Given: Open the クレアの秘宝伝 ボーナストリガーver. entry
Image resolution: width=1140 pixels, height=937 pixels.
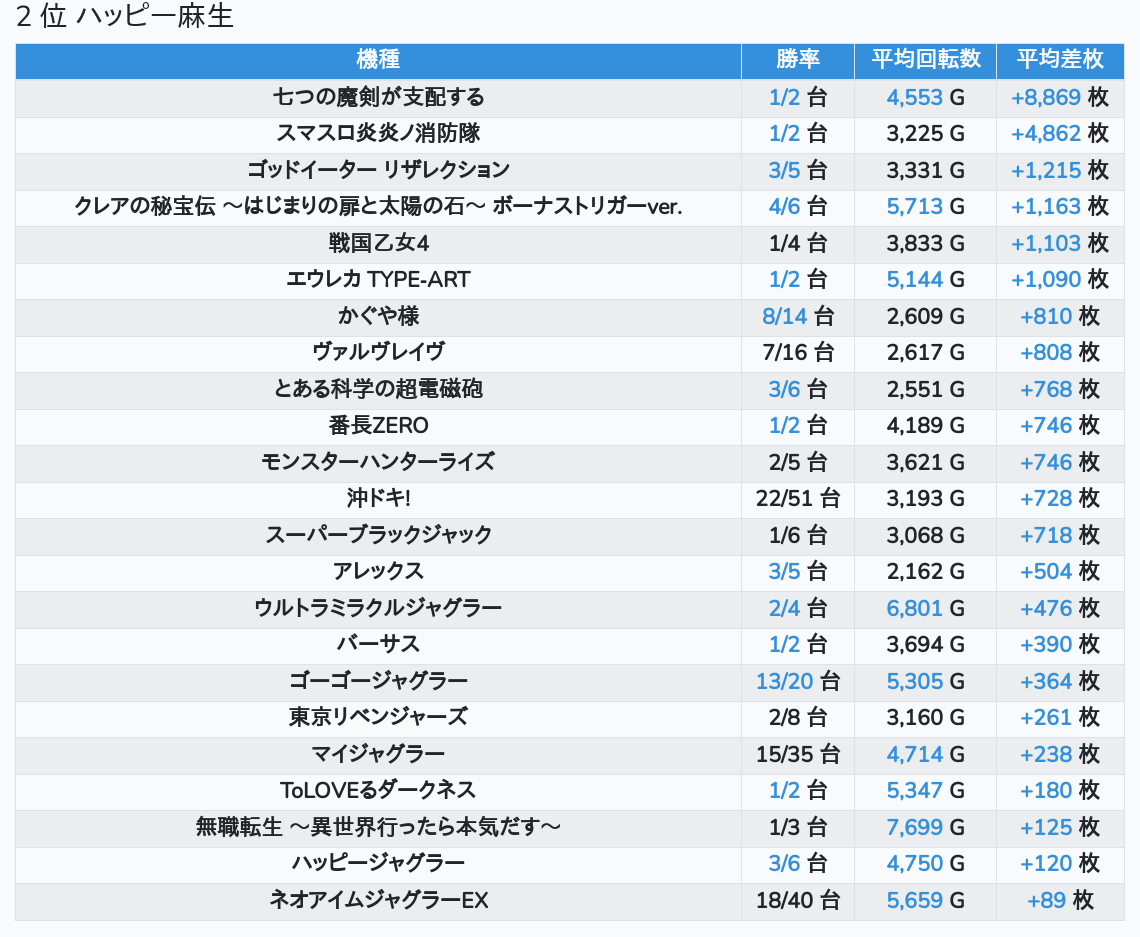Looking at the screenshot, I should pos(378,206).
